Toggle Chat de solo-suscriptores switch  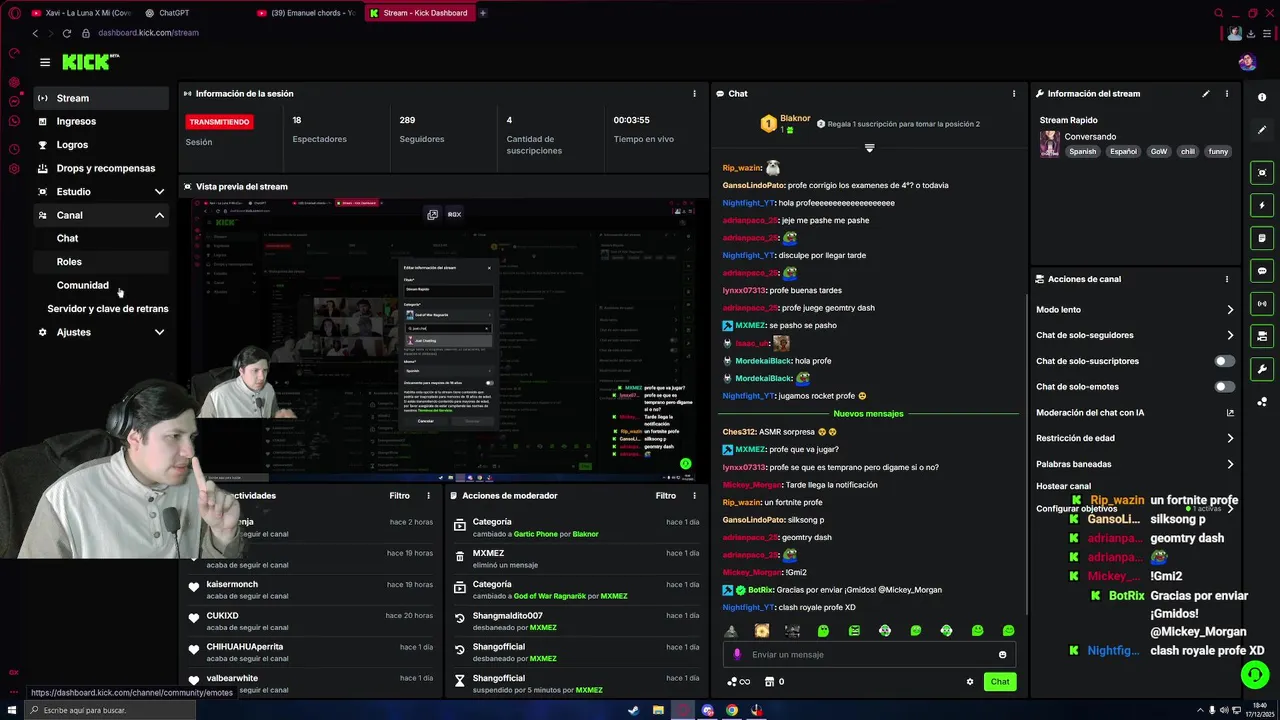coord(1224,361)
